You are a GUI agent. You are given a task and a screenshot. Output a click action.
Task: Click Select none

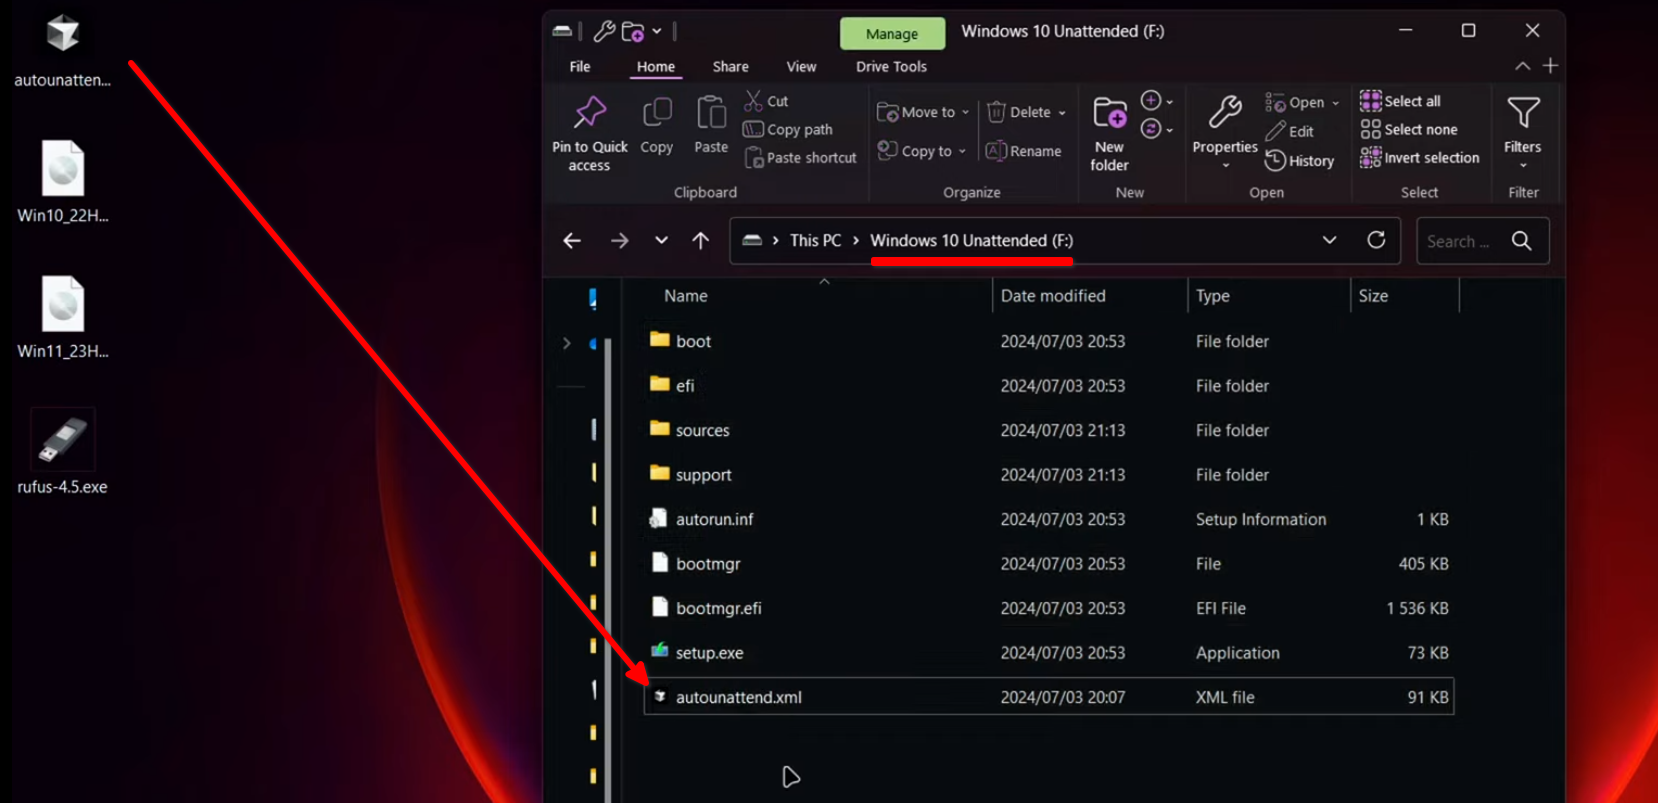click(1409, 129)
